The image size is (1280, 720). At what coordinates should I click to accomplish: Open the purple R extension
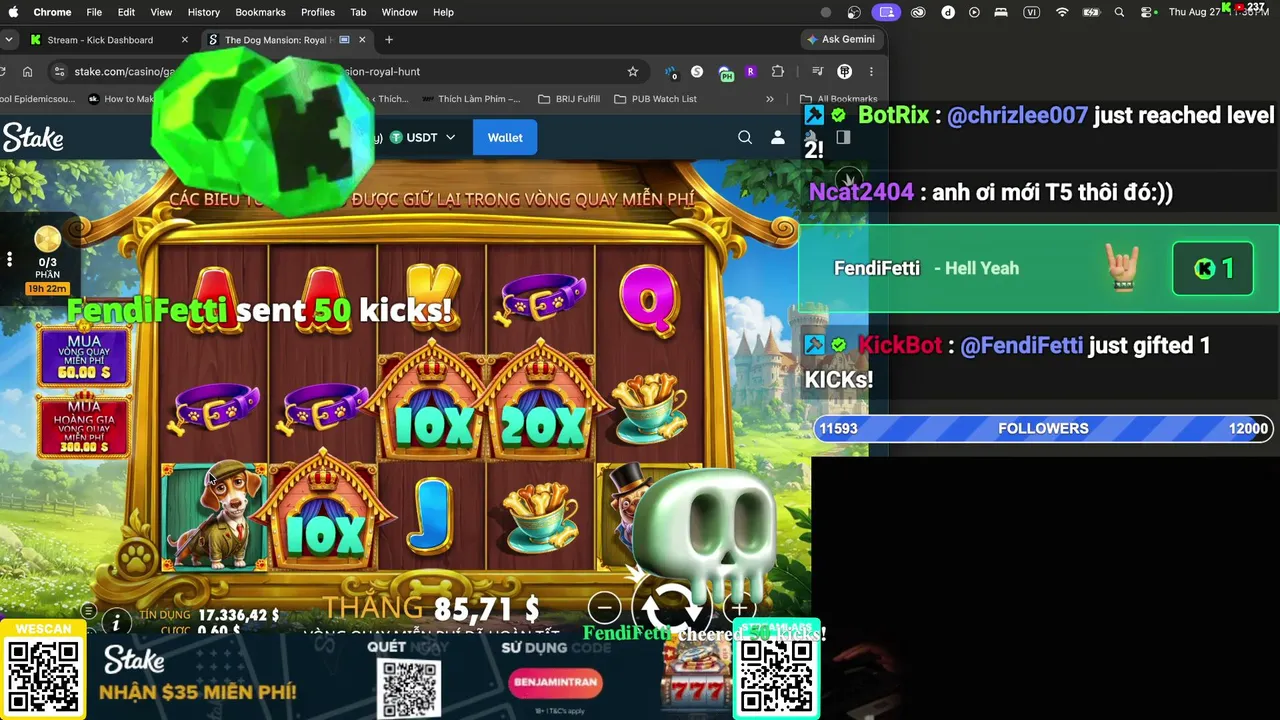(750, 71)
